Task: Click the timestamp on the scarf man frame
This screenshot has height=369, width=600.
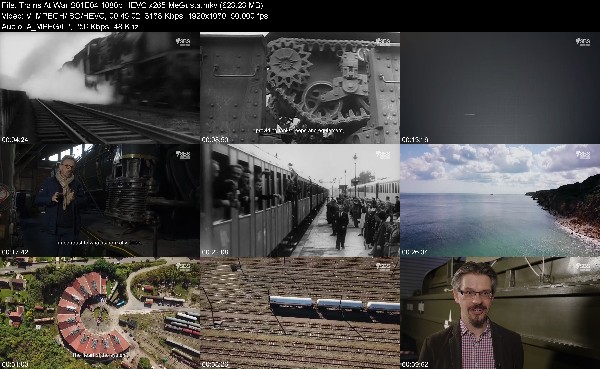Action: (x=15, y=252)
